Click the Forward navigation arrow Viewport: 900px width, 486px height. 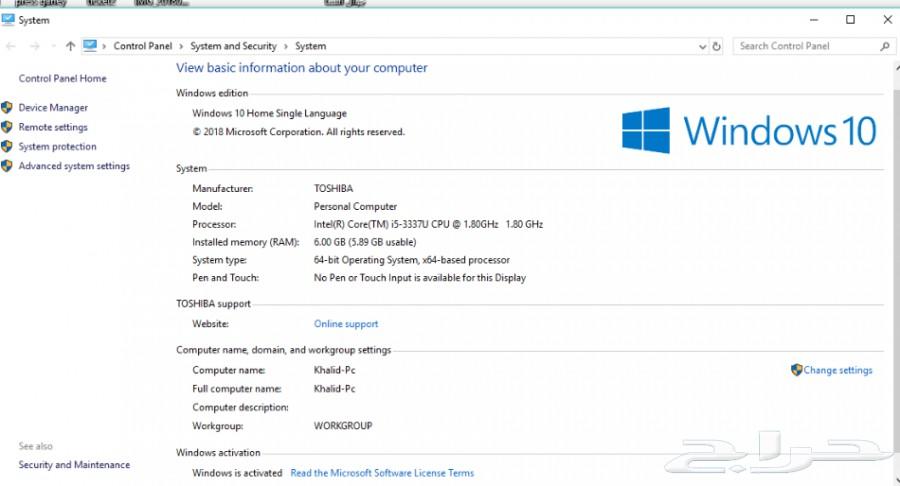(x=33, y=46)
